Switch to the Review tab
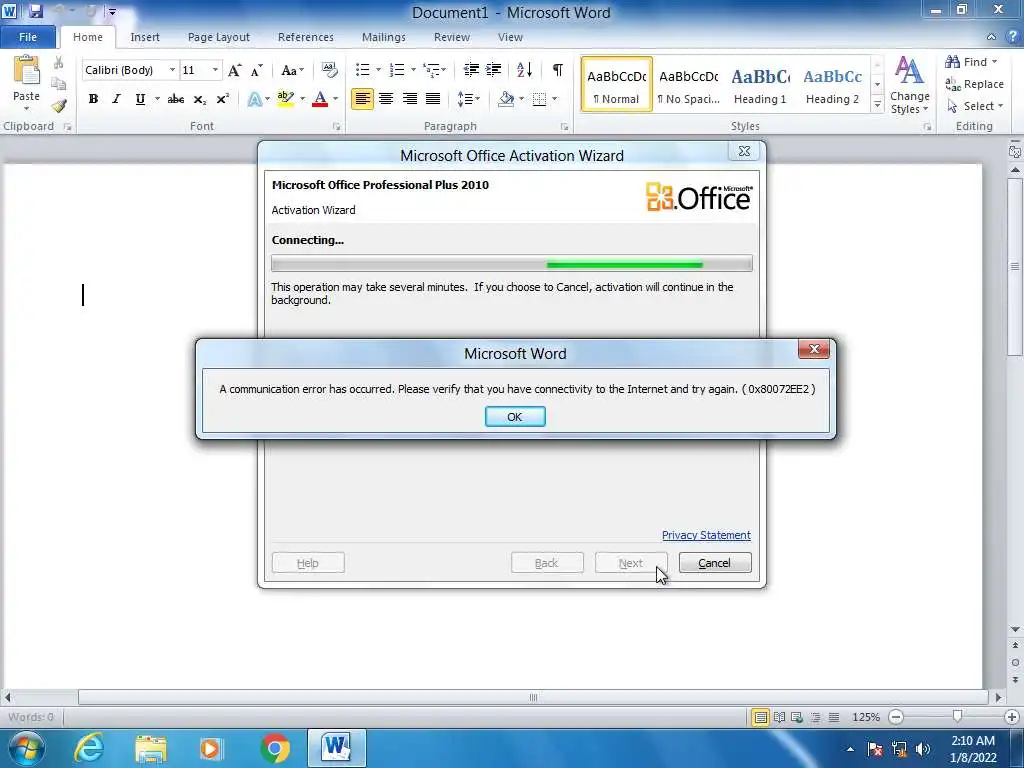Screen dimensions: 1024x768 [451, 37]
